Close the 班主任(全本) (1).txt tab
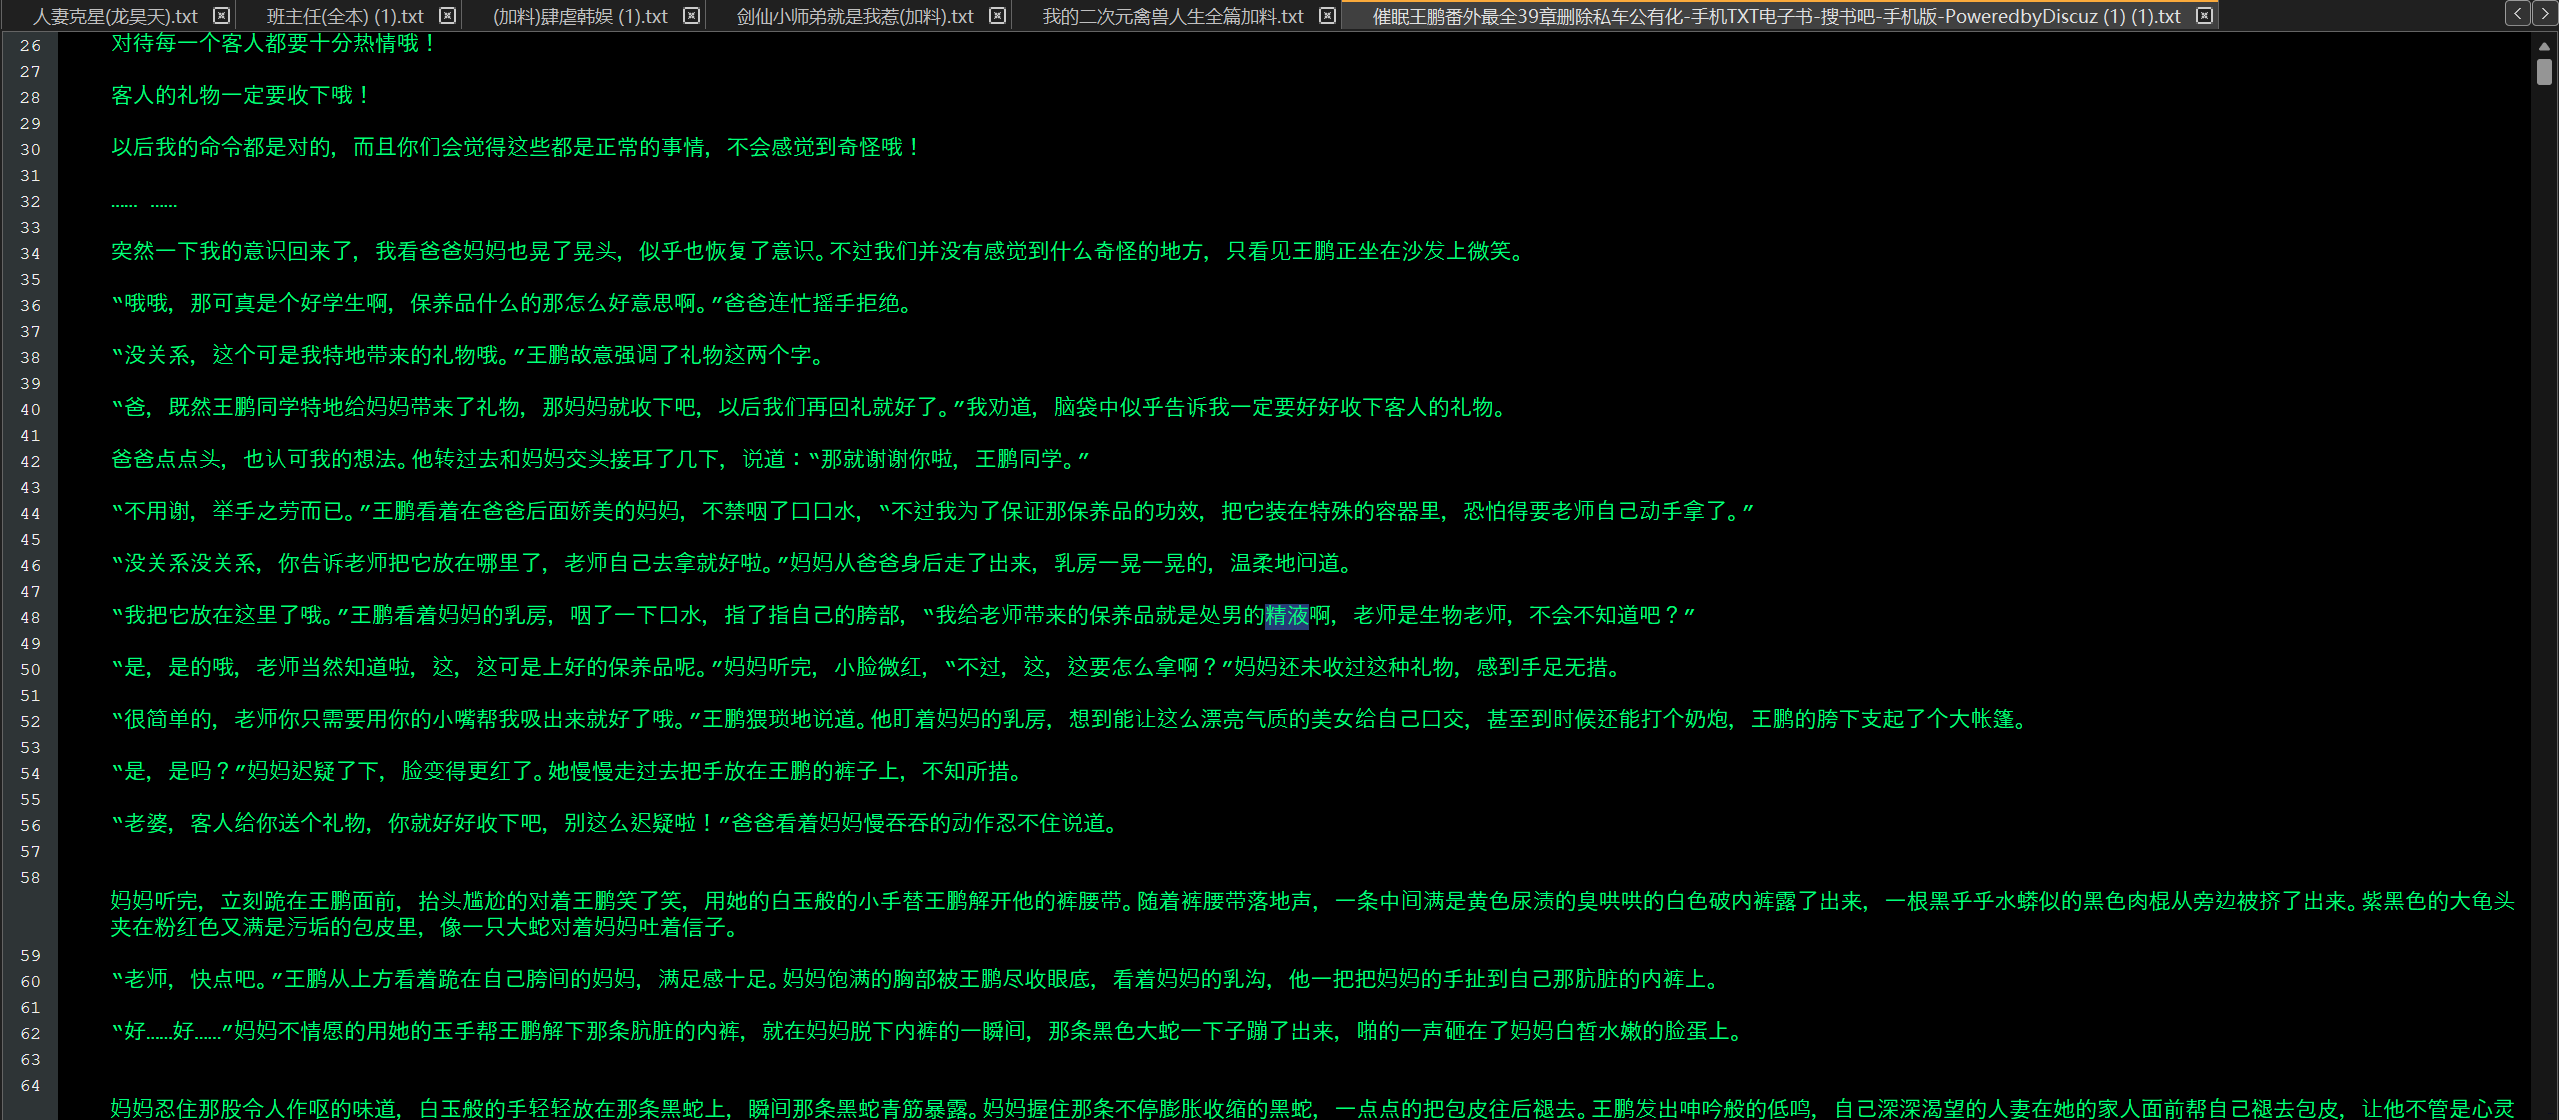Viewport: 2559px width, 1120px height. [x=448, y=16]
